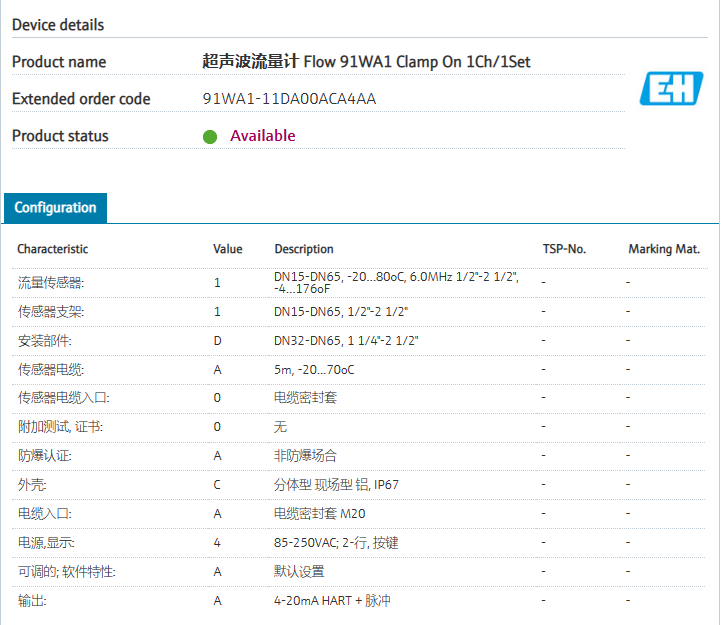721x625 pixels.
Task: Click the Characteristic column header
Action: 52,249
